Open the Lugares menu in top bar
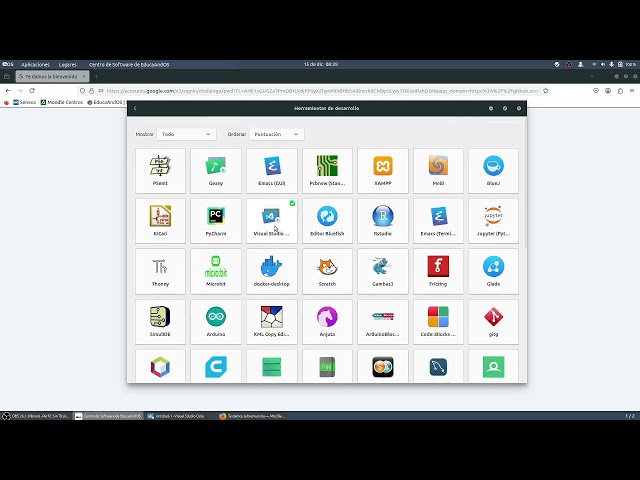640x480 pixels. 67,64
